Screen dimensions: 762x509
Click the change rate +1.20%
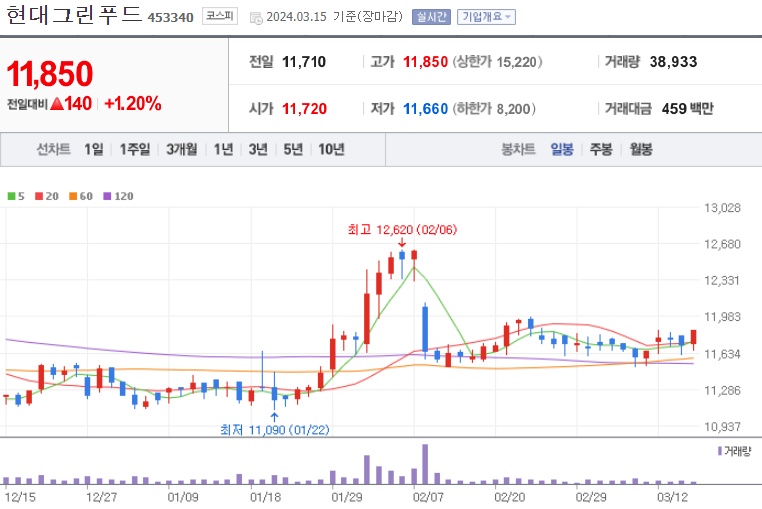(x=133, y=104)
